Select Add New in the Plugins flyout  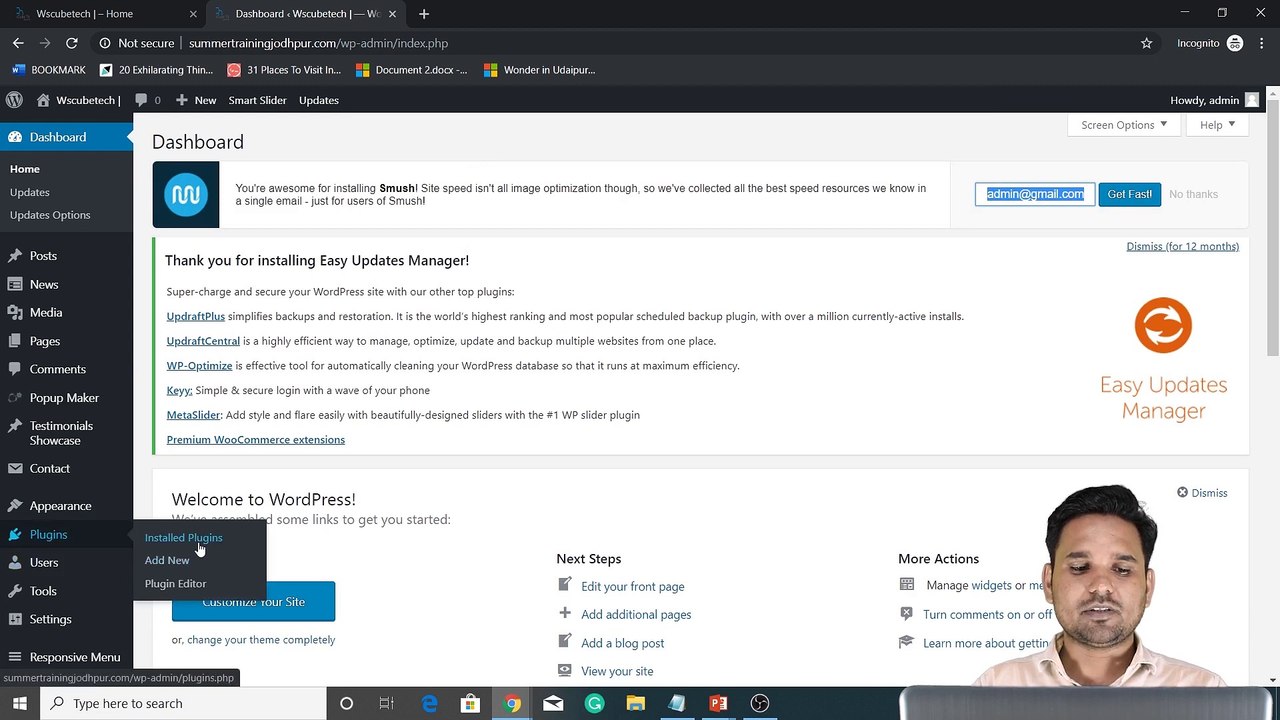click(x=167, y=561)
